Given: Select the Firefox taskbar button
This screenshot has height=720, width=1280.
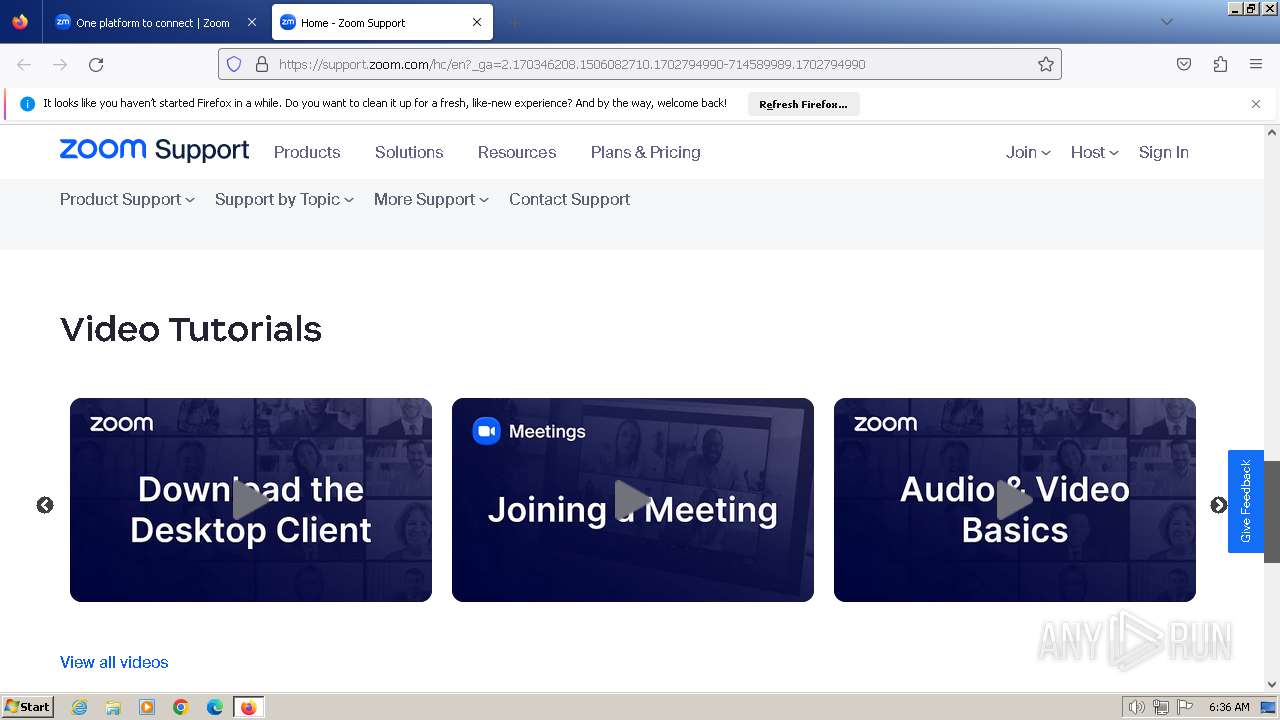Looking at the screenshot, I should pos(249,707).
